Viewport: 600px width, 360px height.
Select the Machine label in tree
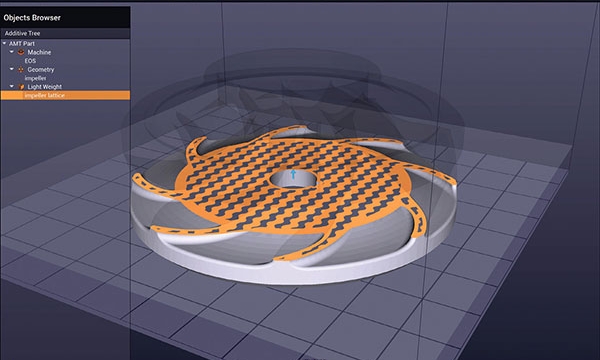pos(39,52)
